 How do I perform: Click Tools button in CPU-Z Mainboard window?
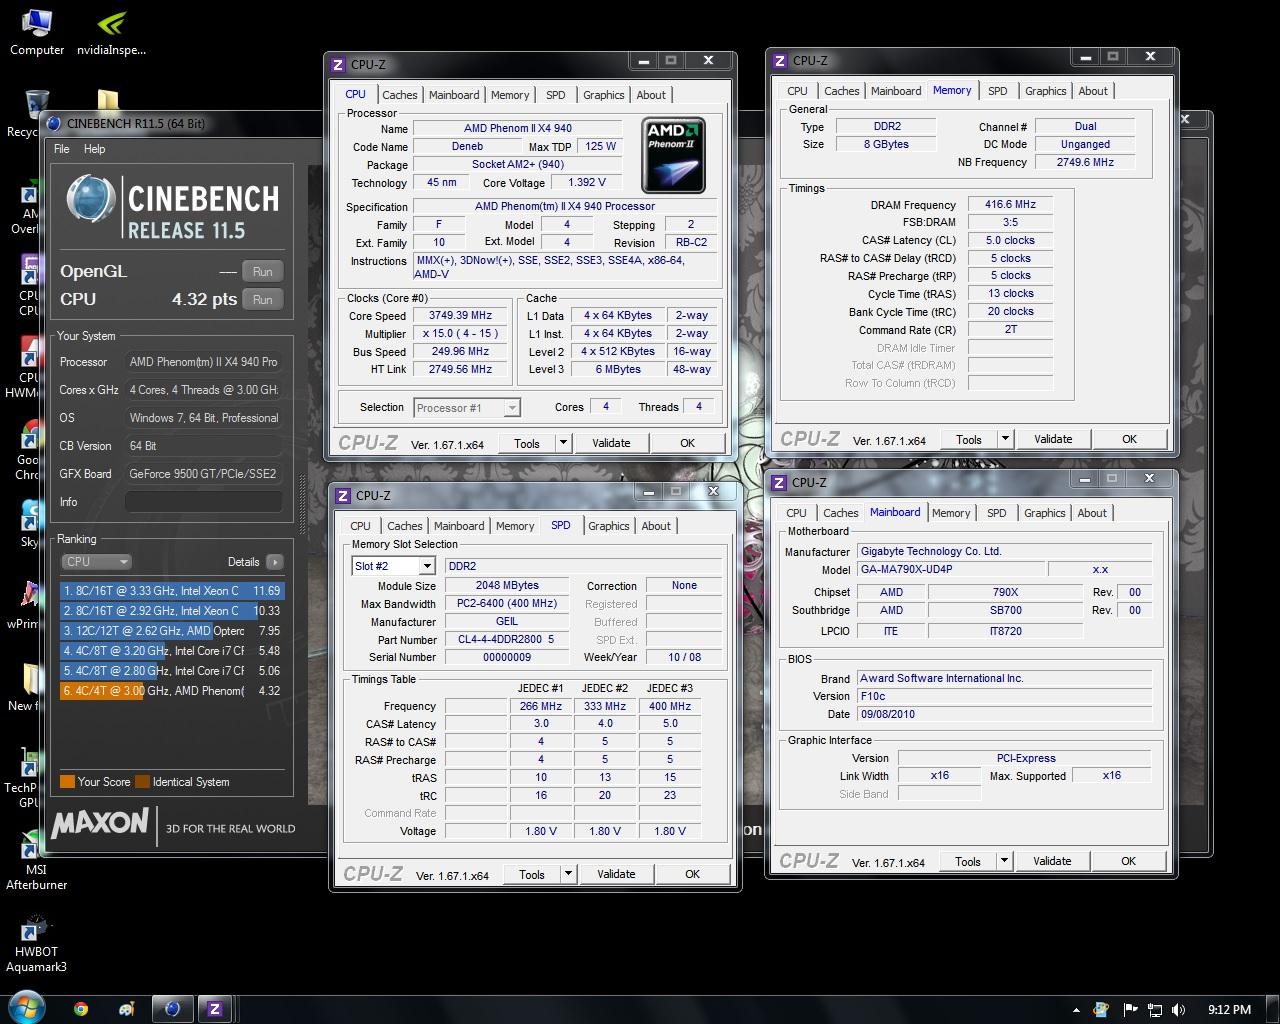[x=968, y=861]
